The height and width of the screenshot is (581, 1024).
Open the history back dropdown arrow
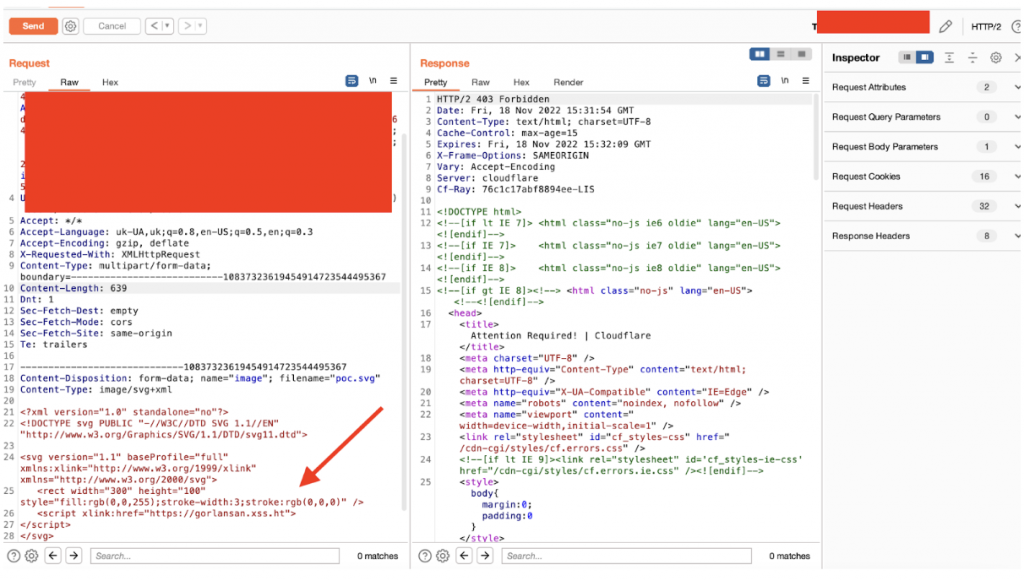click(x=167, y=26)
